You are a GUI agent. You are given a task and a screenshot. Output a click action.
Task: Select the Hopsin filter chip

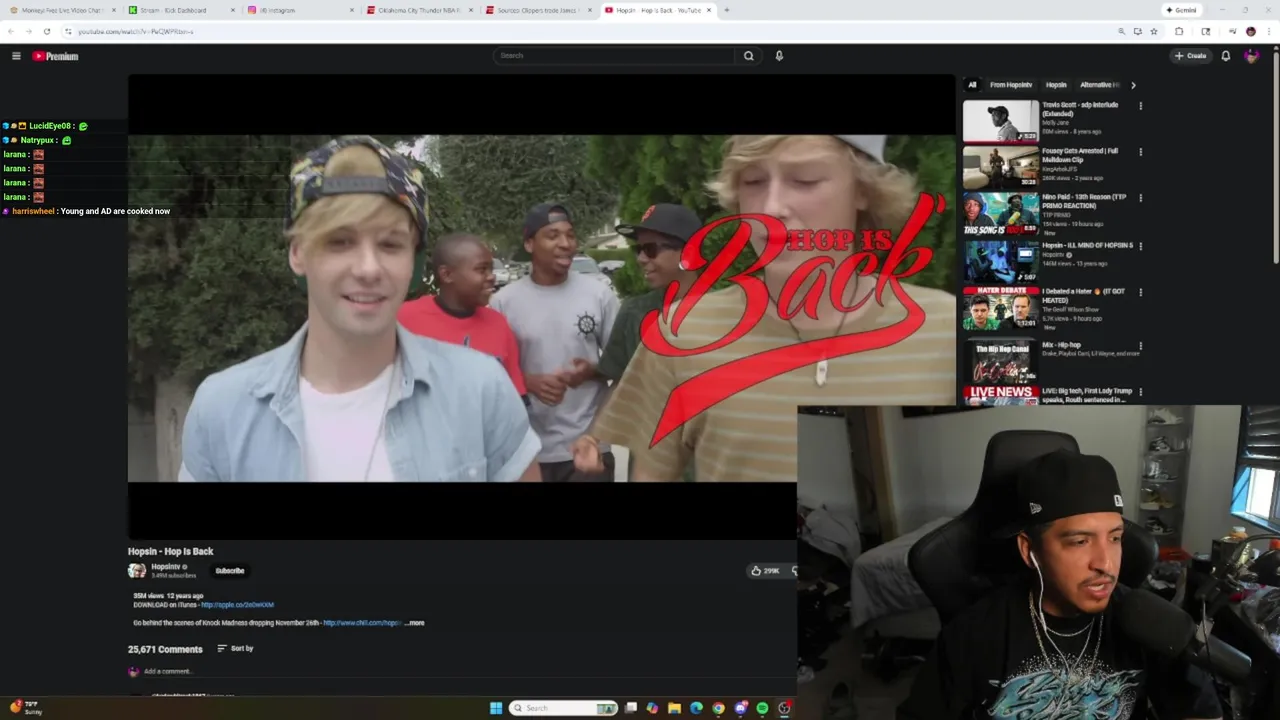pyautogui.click(x=1056, y=85)
